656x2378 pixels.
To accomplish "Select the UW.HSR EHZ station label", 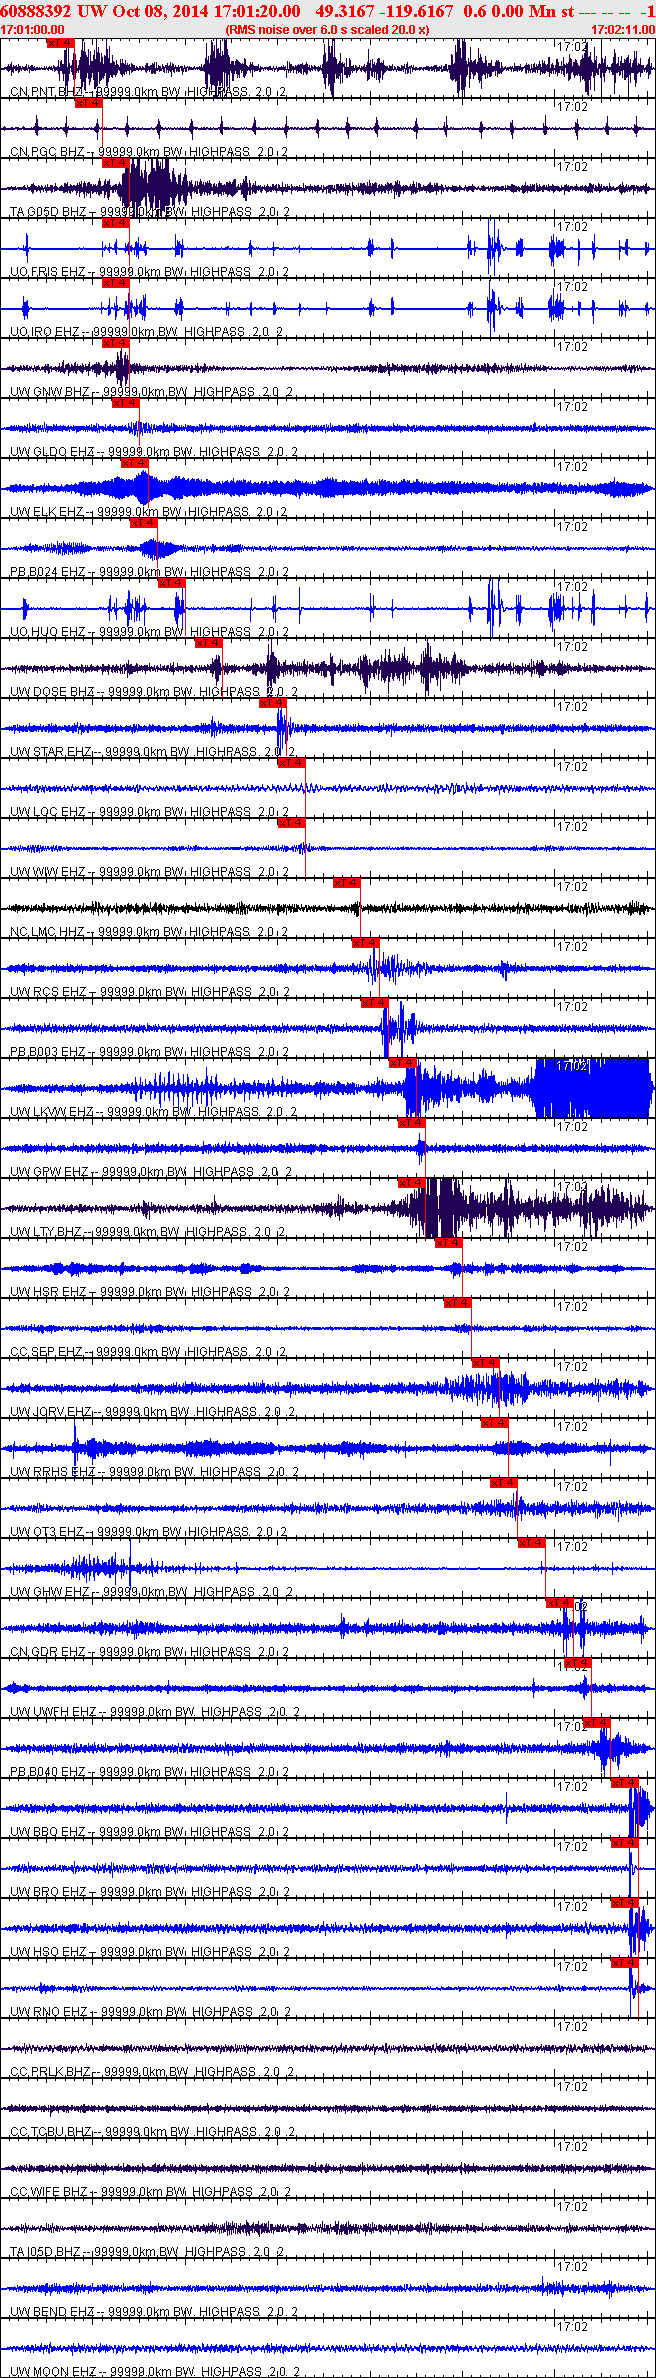I will point(48,1292).
